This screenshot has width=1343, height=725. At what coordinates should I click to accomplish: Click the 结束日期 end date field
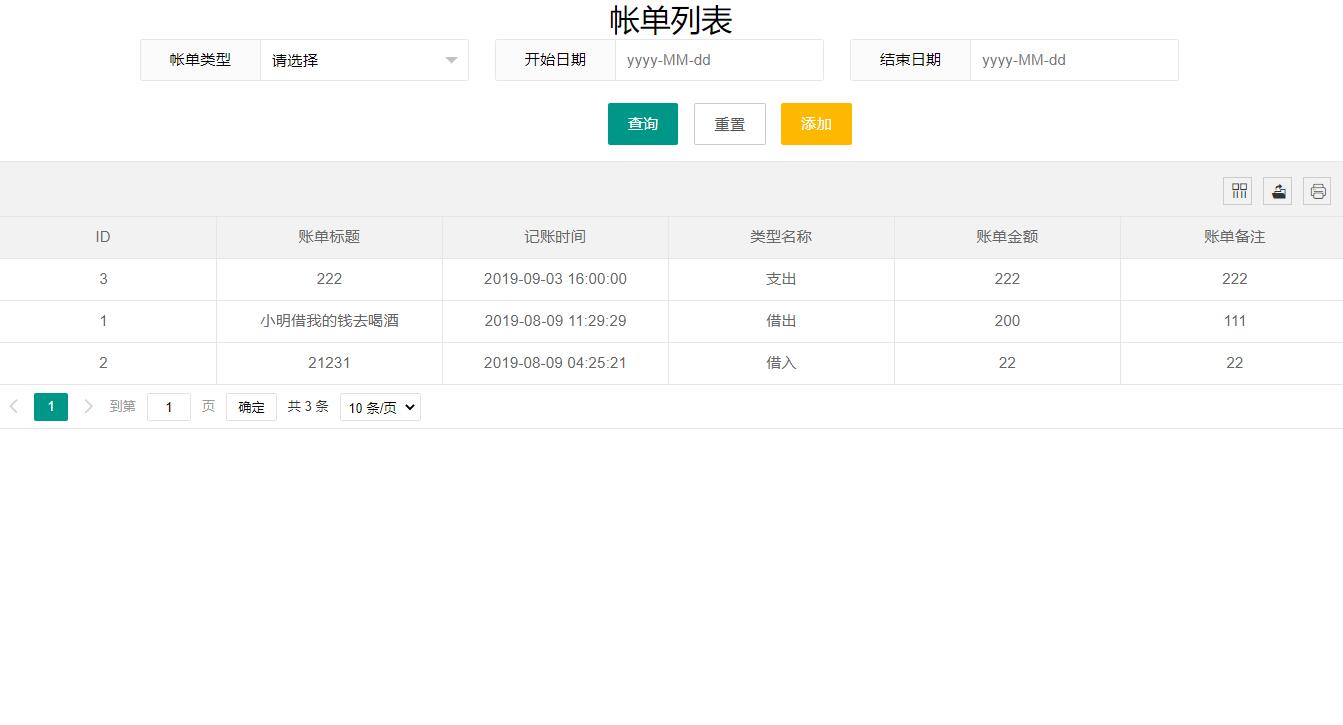[x=1072, y=60]
